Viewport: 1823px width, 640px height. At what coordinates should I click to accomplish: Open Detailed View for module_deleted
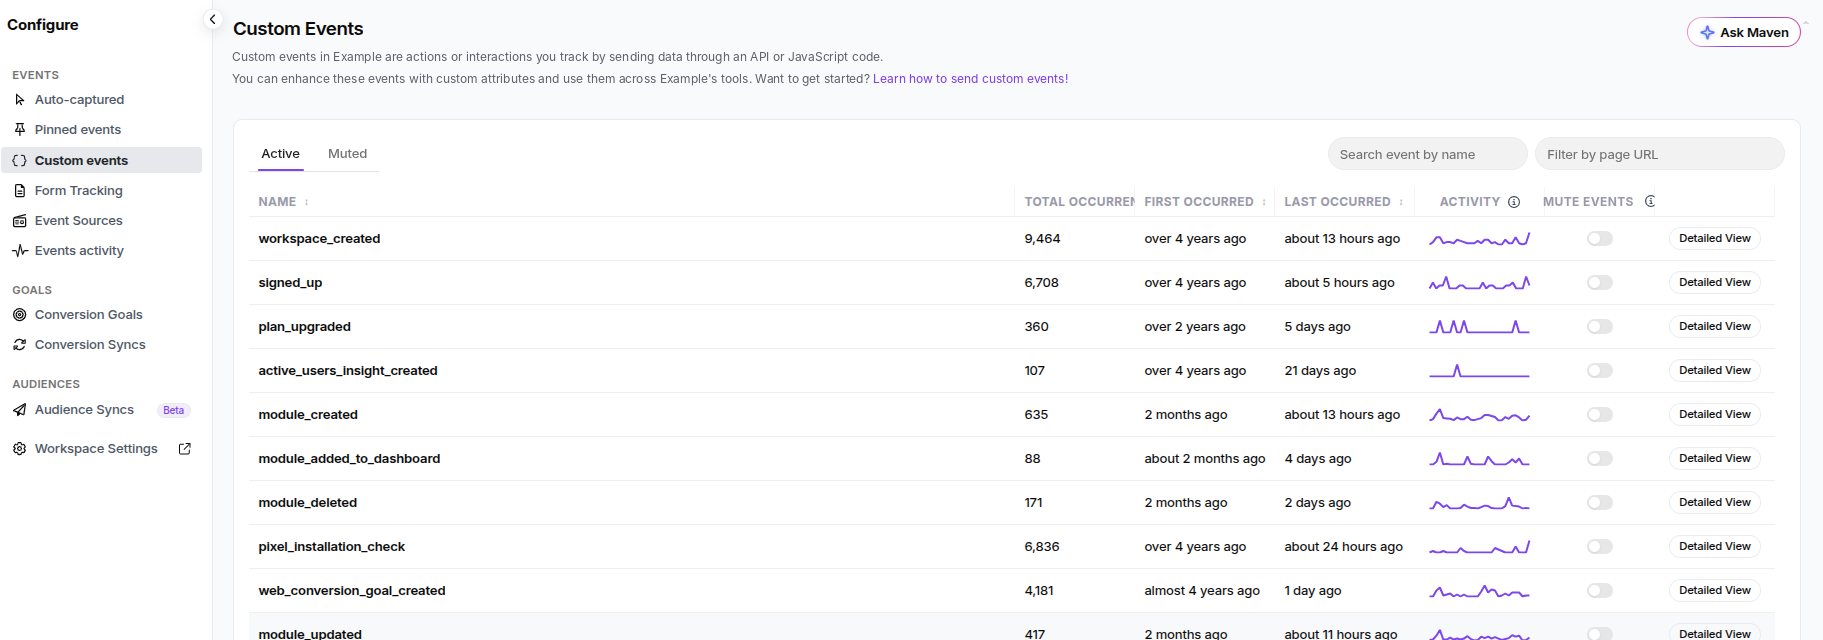tap(1715, 503)
